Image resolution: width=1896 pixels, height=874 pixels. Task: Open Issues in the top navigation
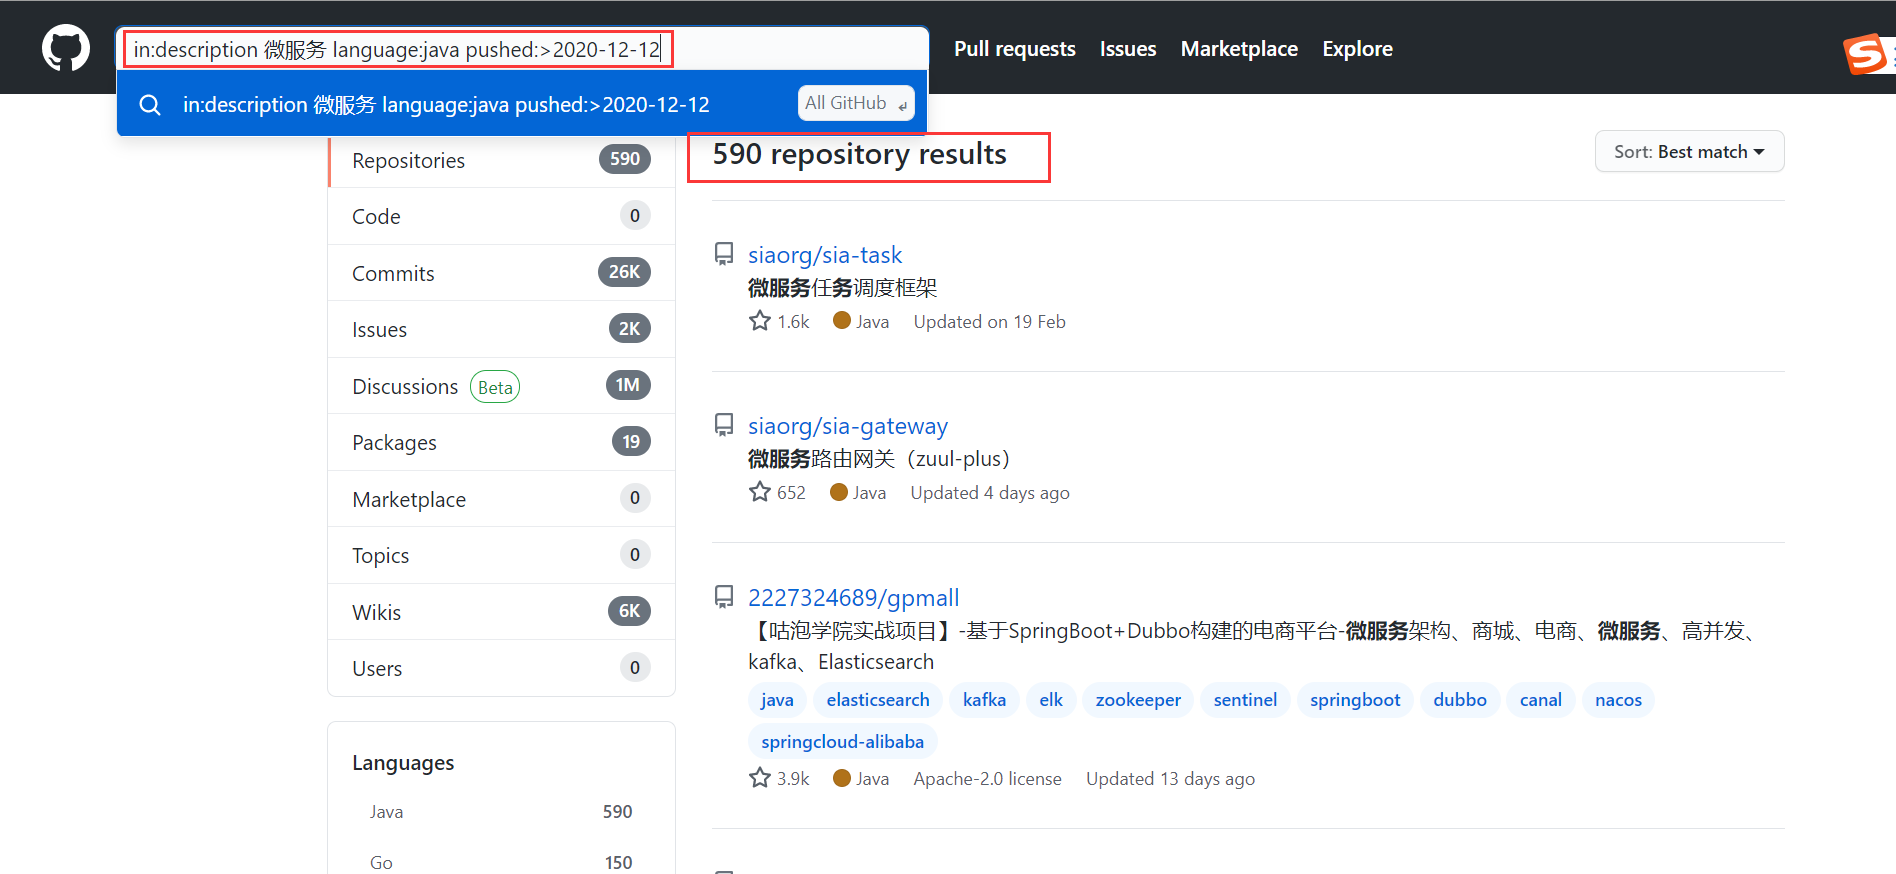click(1128, 49)
